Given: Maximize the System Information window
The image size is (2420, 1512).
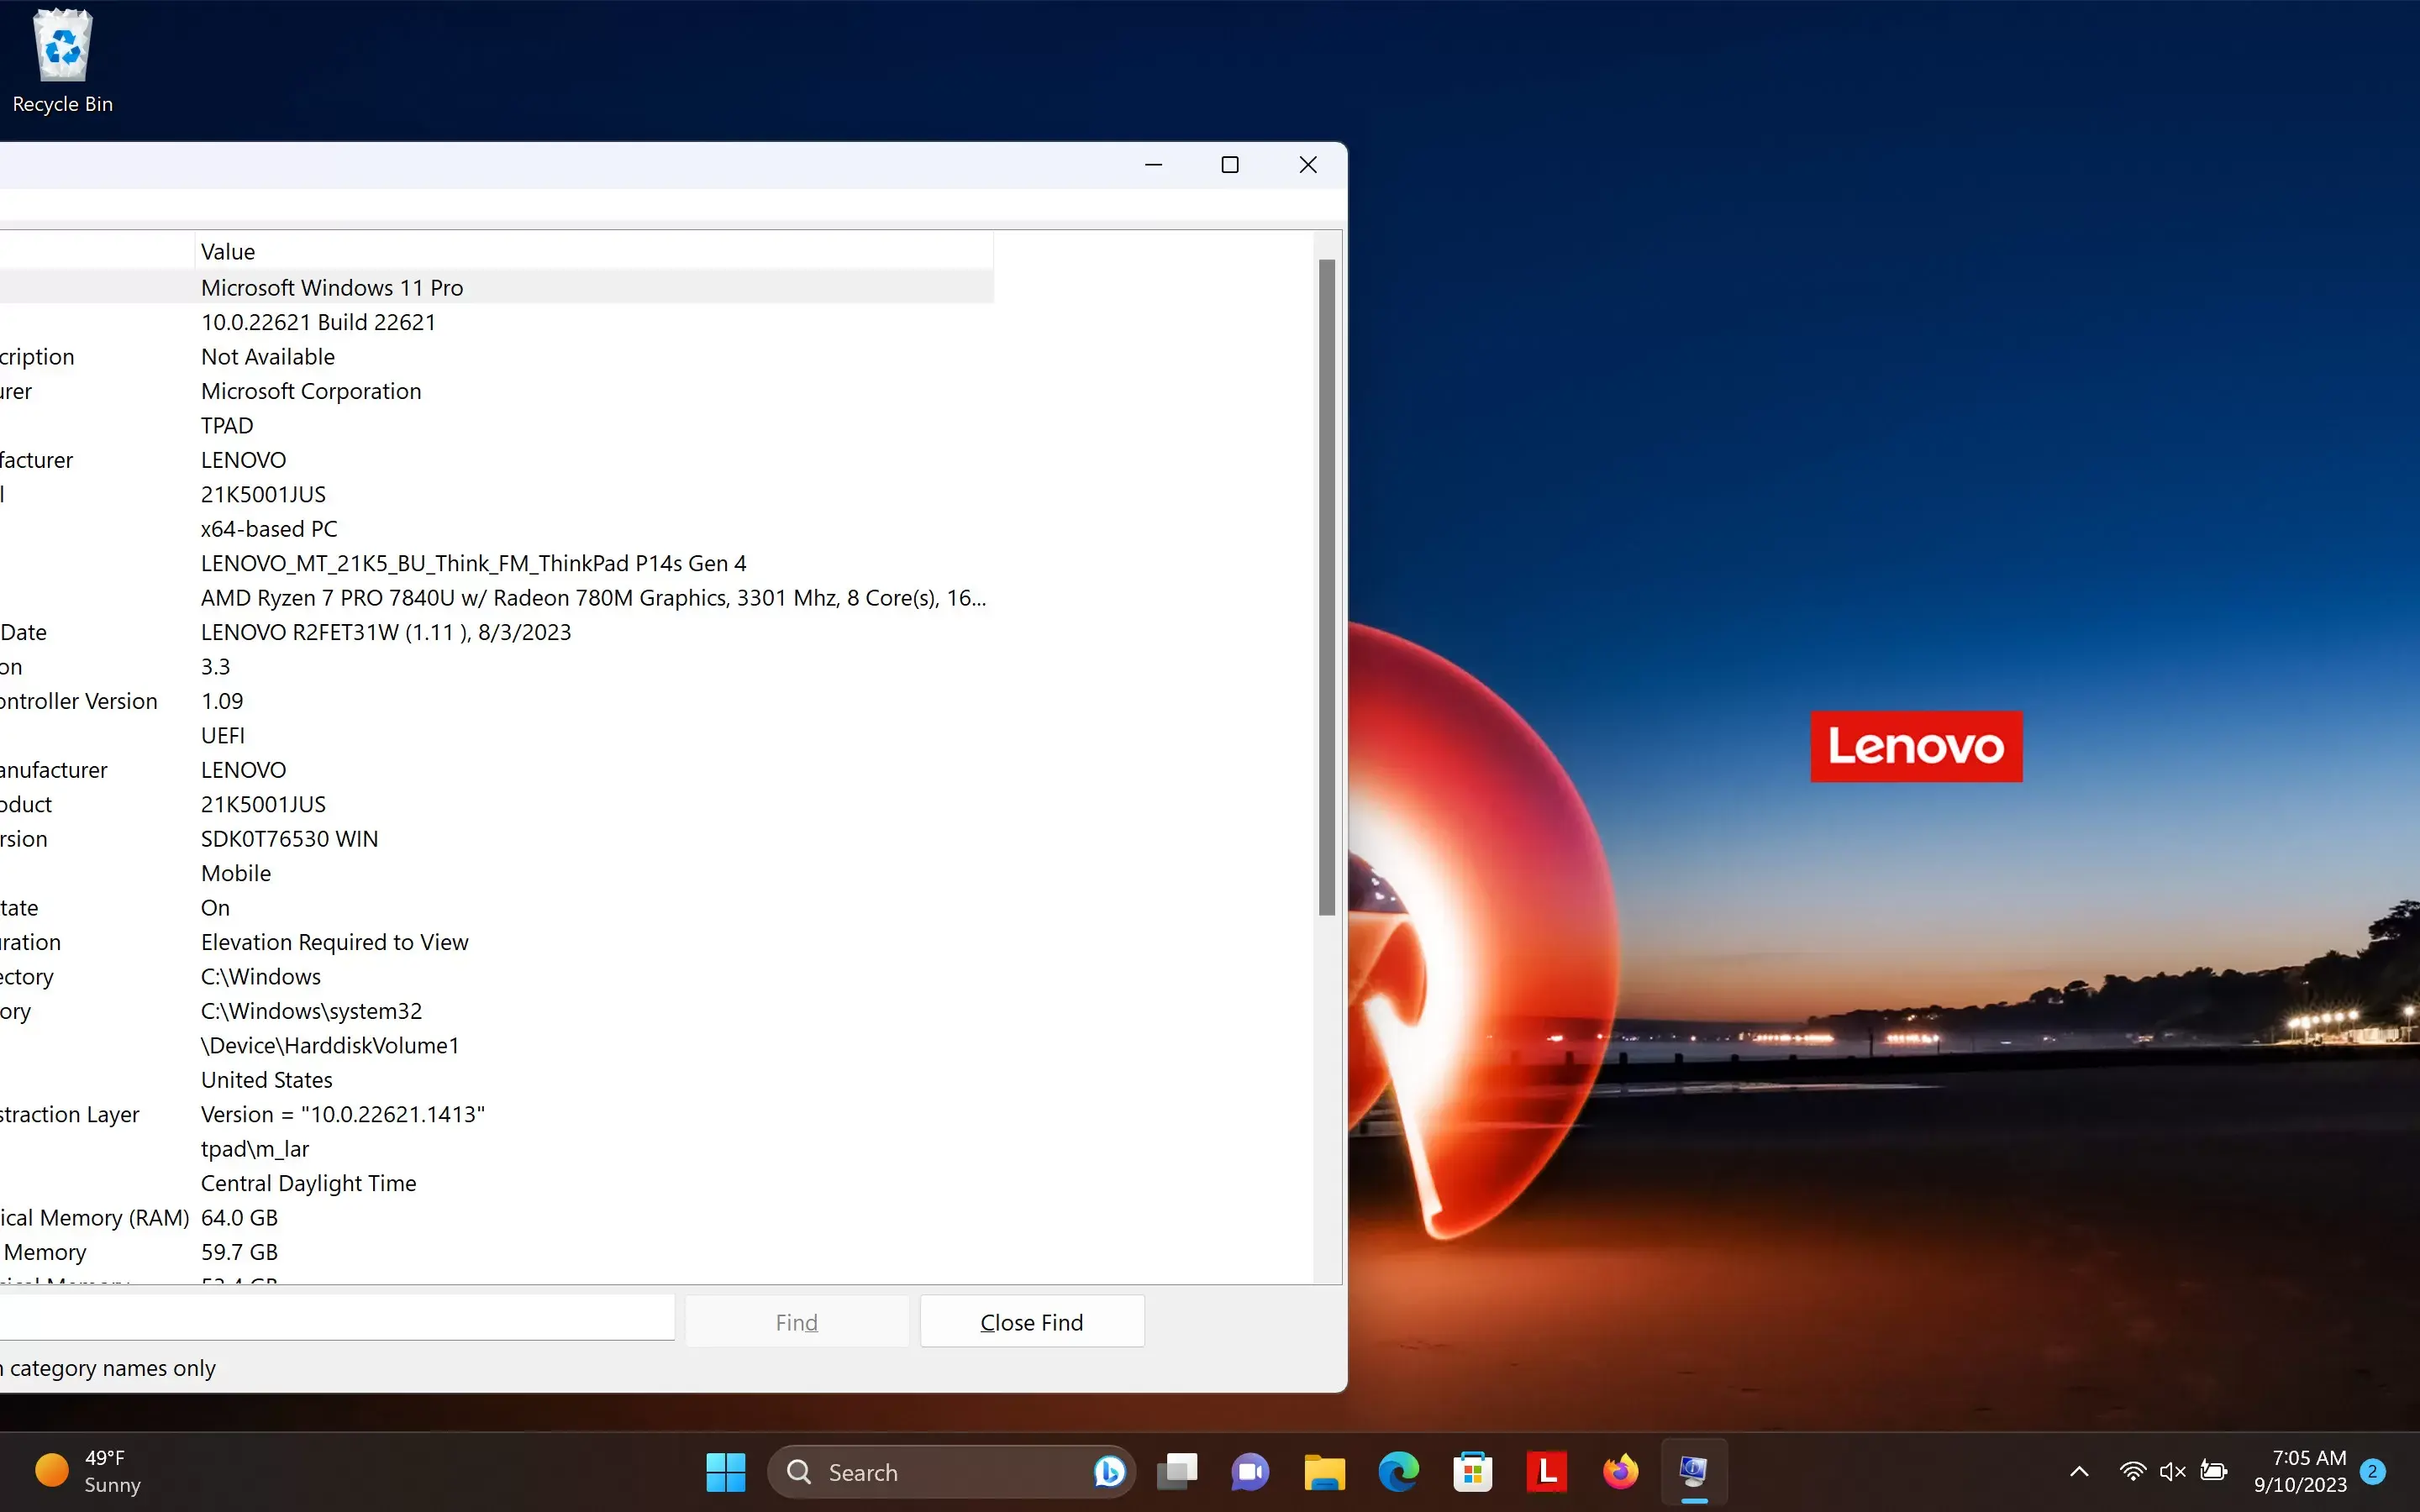Looking at the screenshot, I should click(x=1231, y=165).
